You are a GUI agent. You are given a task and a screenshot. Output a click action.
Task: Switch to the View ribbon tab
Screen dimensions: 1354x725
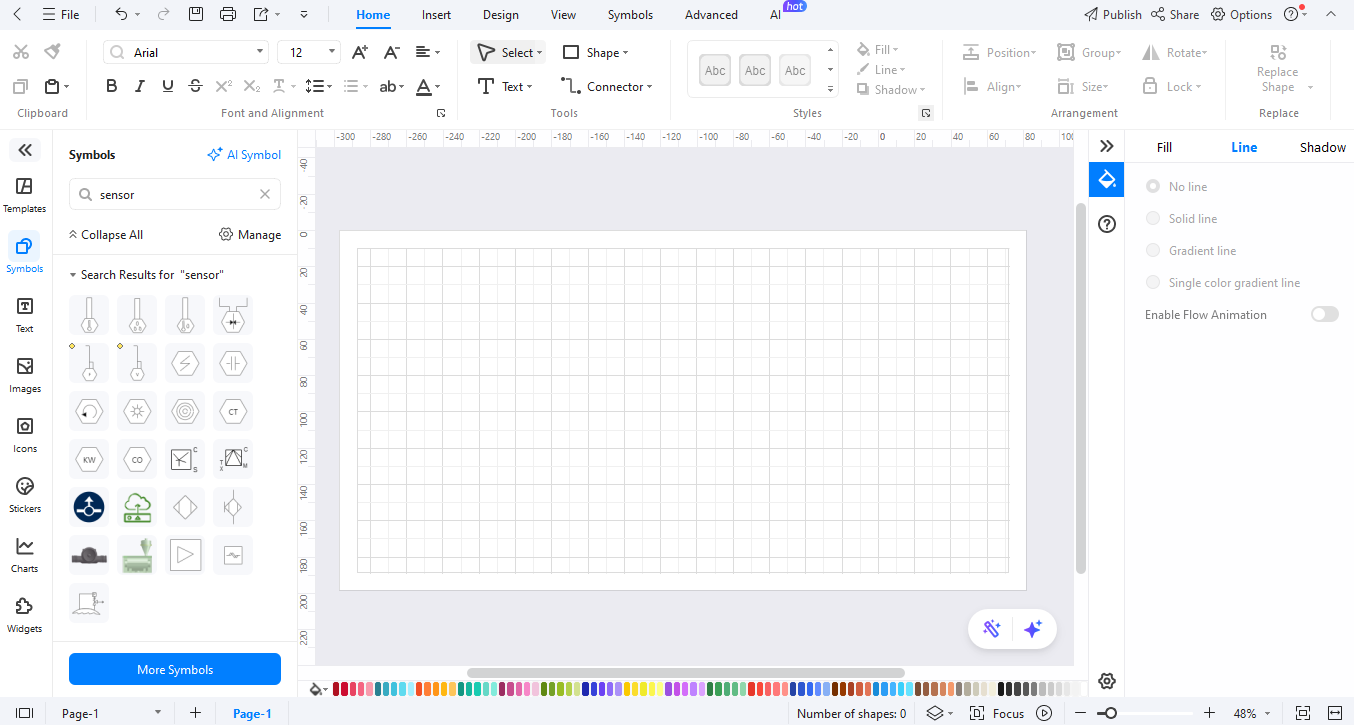[x=563, y=15]
